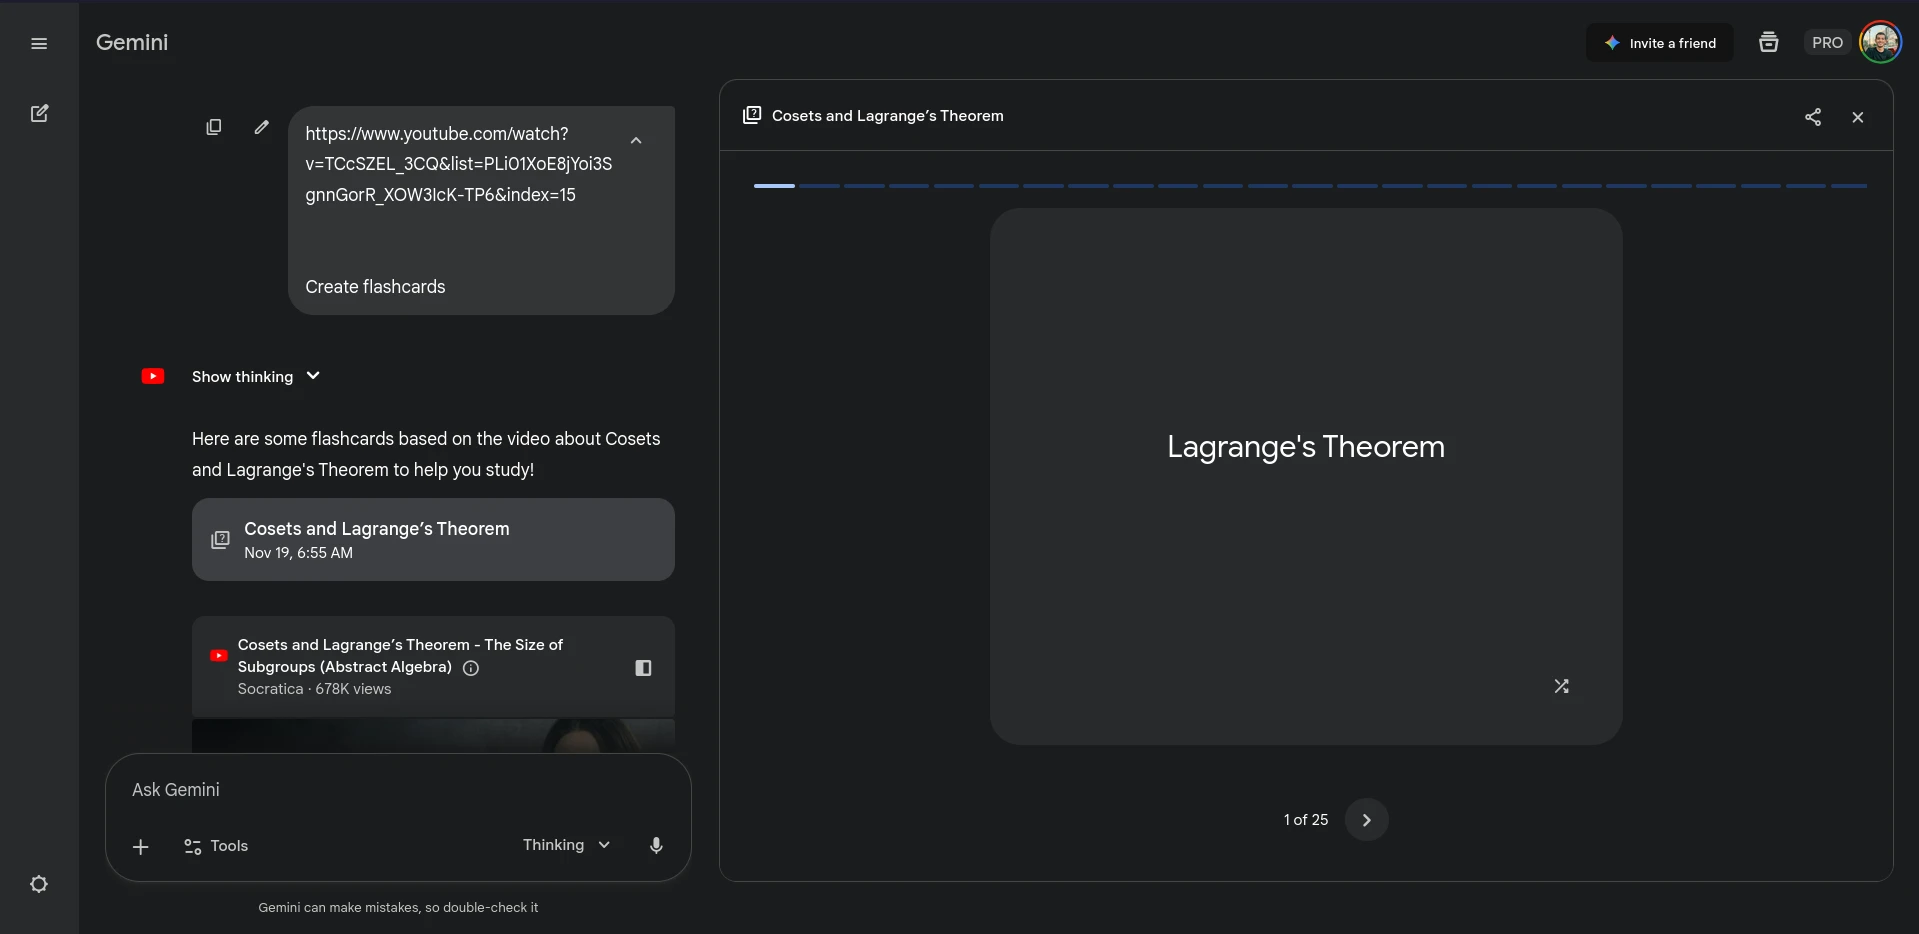Expand the Show thinking section
The width and height of the screenshot is (1919, 934).
pyautogui.click(x=255, y=376)
